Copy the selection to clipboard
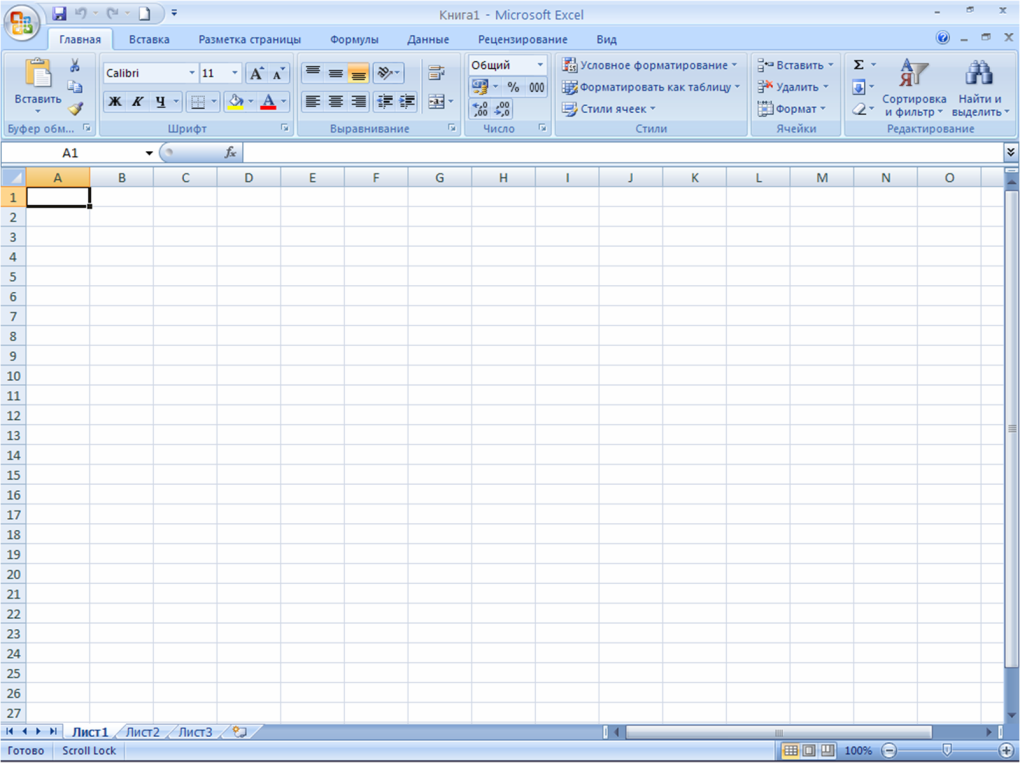Screen dimensions: 1020x763 (x=75, y=87)
